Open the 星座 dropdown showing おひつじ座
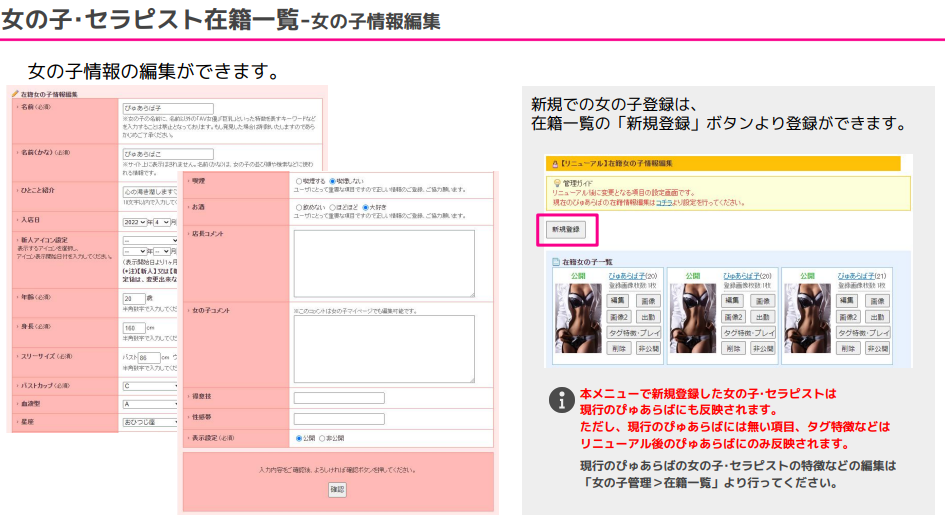This screenshot has height=528, width=945. coord(150,423)
